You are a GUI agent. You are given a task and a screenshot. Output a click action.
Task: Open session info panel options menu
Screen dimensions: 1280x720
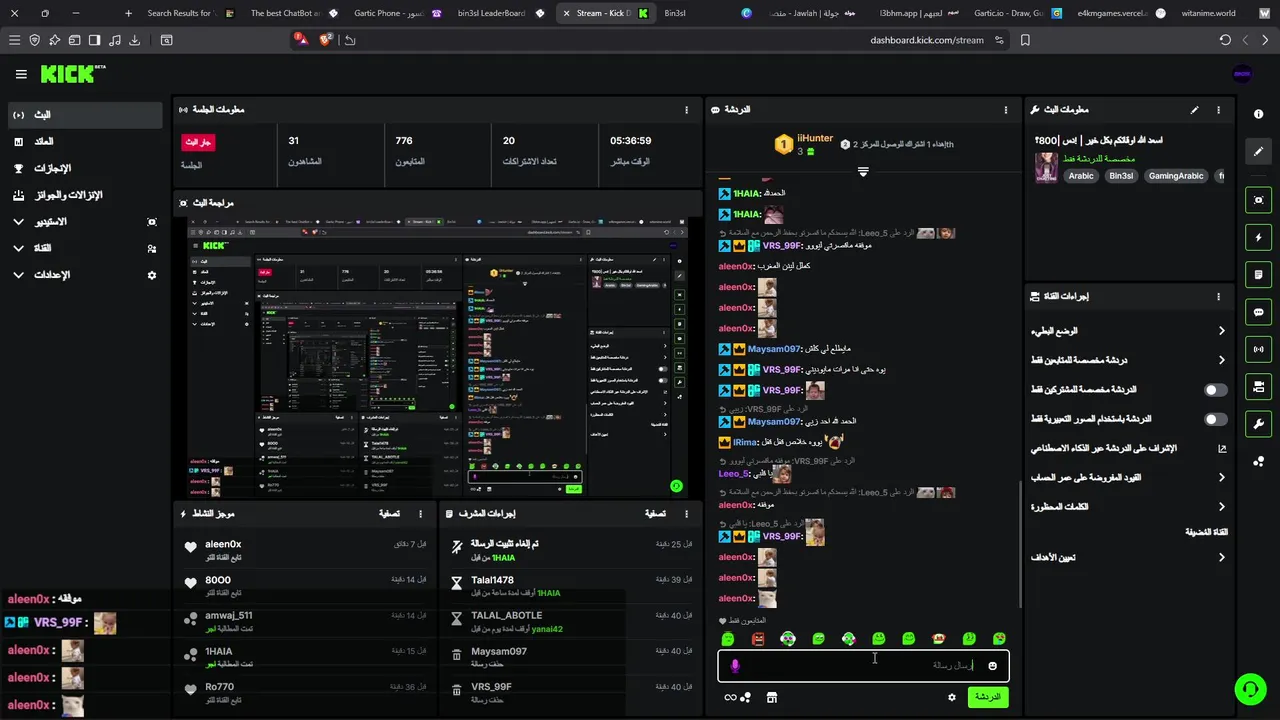tap(686, 110)
